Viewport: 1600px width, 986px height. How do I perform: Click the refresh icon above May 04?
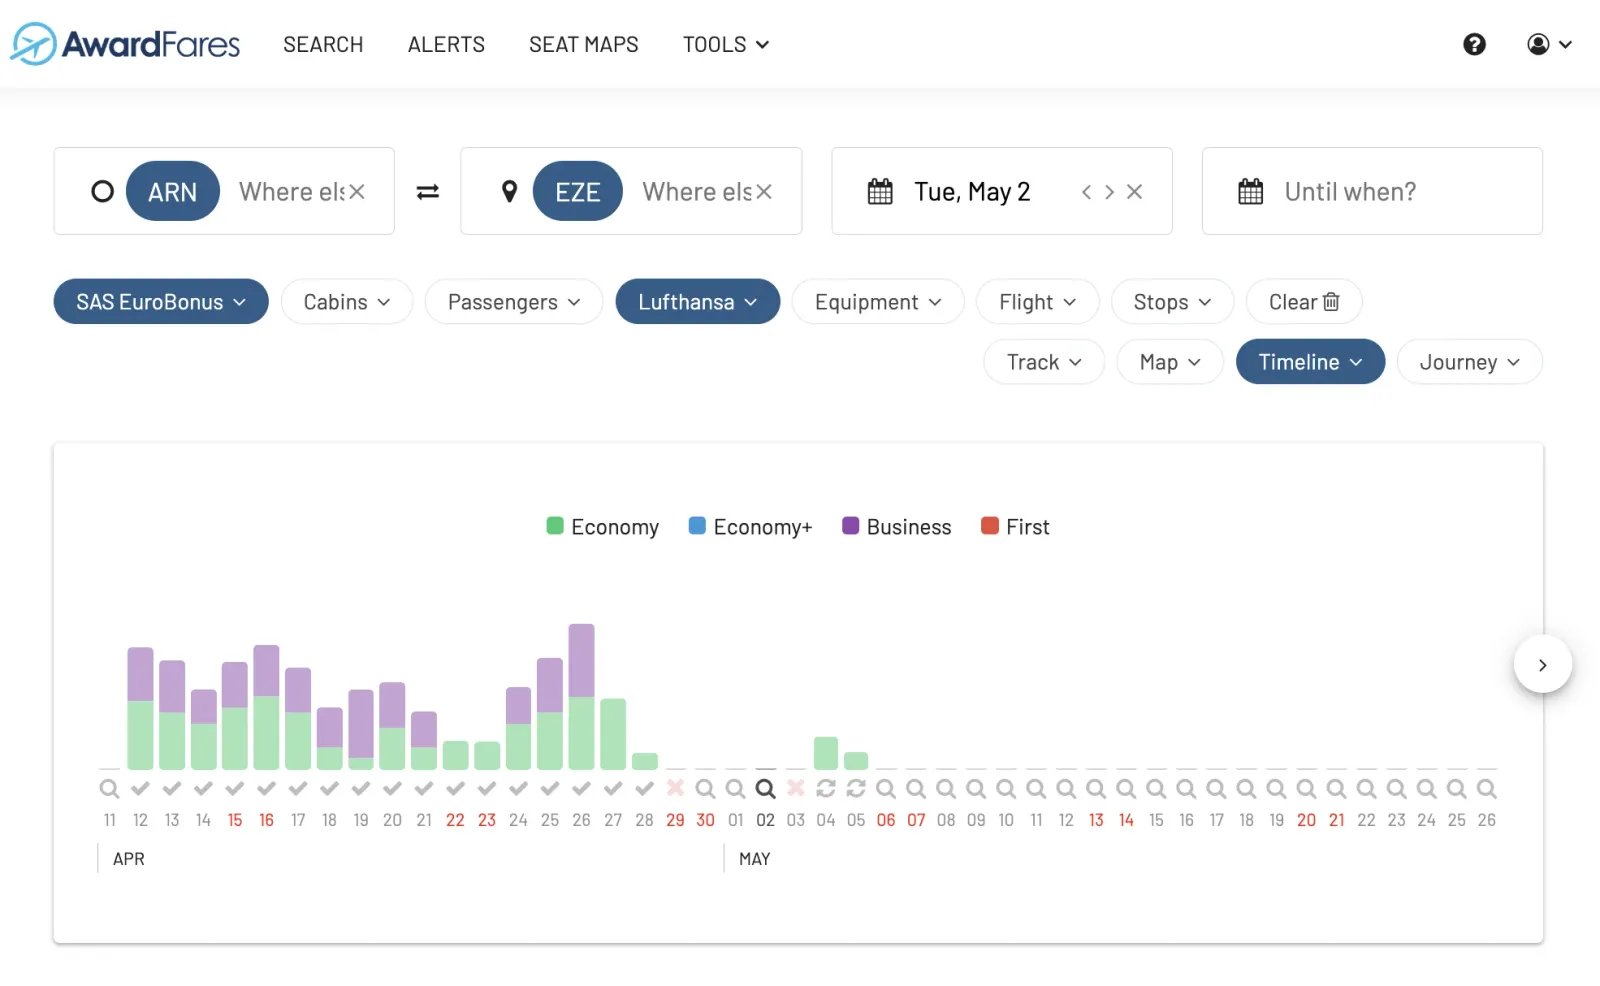point(826,788)
